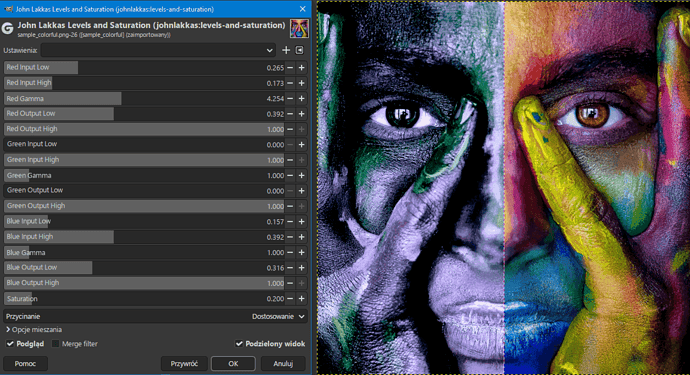The image size is (690, 375).
Task: Decrease Red Input Low value
Action: [x=290, y=68]
